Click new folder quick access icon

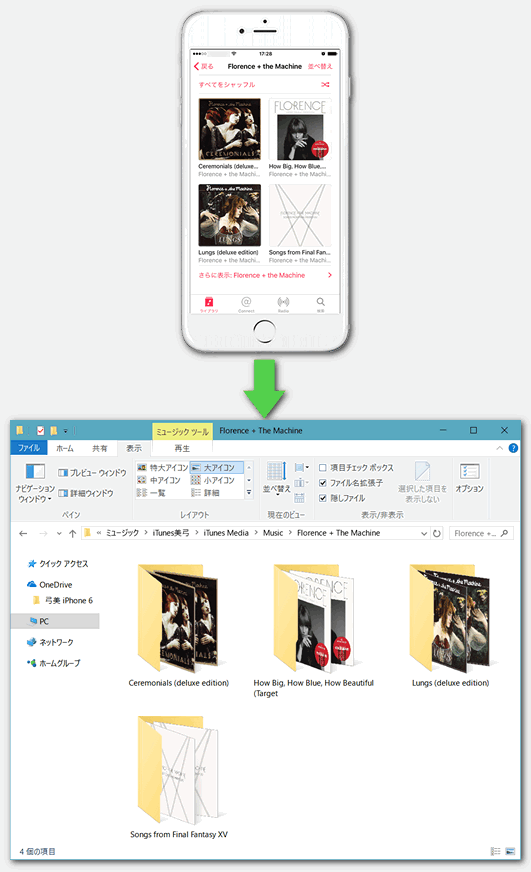54,430
